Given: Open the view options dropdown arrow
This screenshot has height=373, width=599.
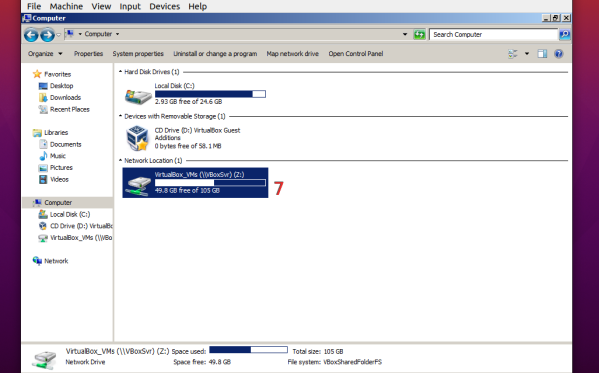Looking at the screenshot, I should (527, 54).
